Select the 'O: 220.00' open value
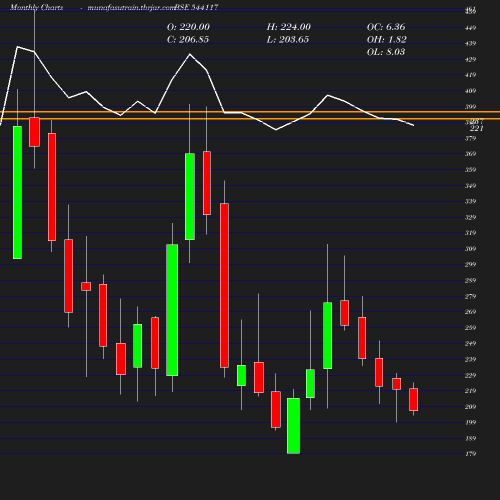The width and height of the screenshot is (500, 500). click(x=188, y=27)
